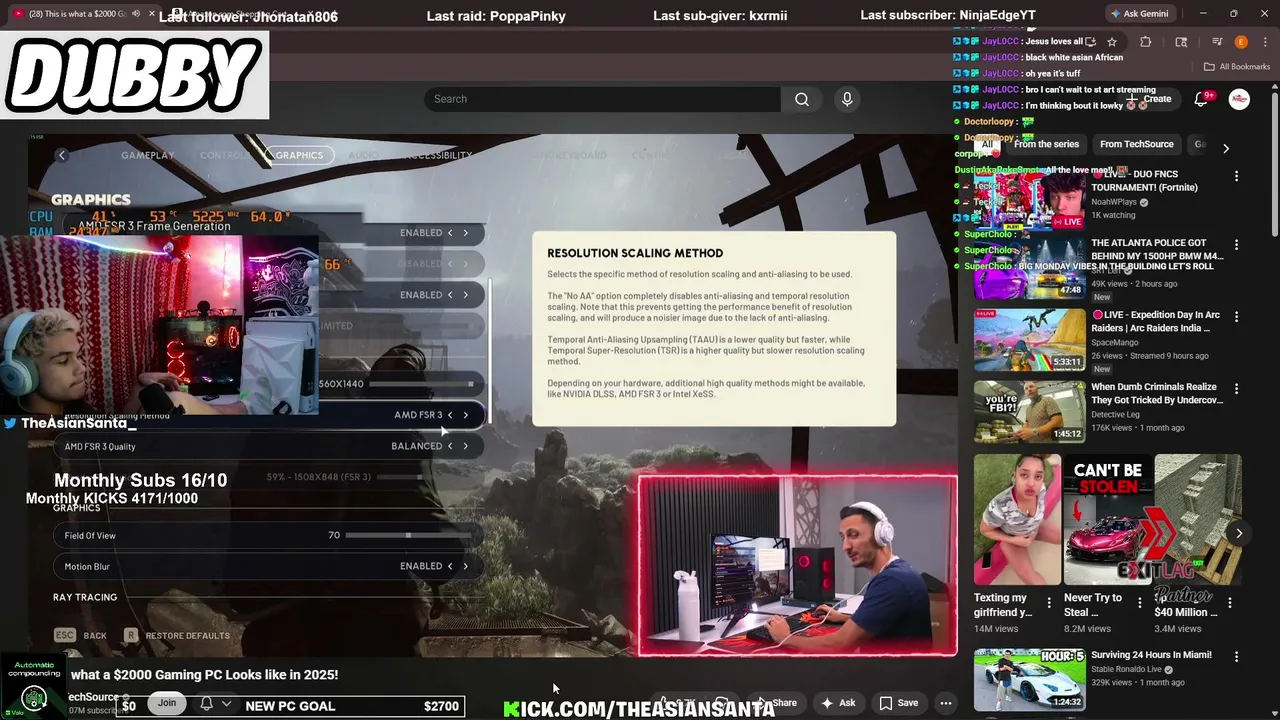Open the When Dumb Criminals Realize thumbnail

click(x=1029, y=411)
